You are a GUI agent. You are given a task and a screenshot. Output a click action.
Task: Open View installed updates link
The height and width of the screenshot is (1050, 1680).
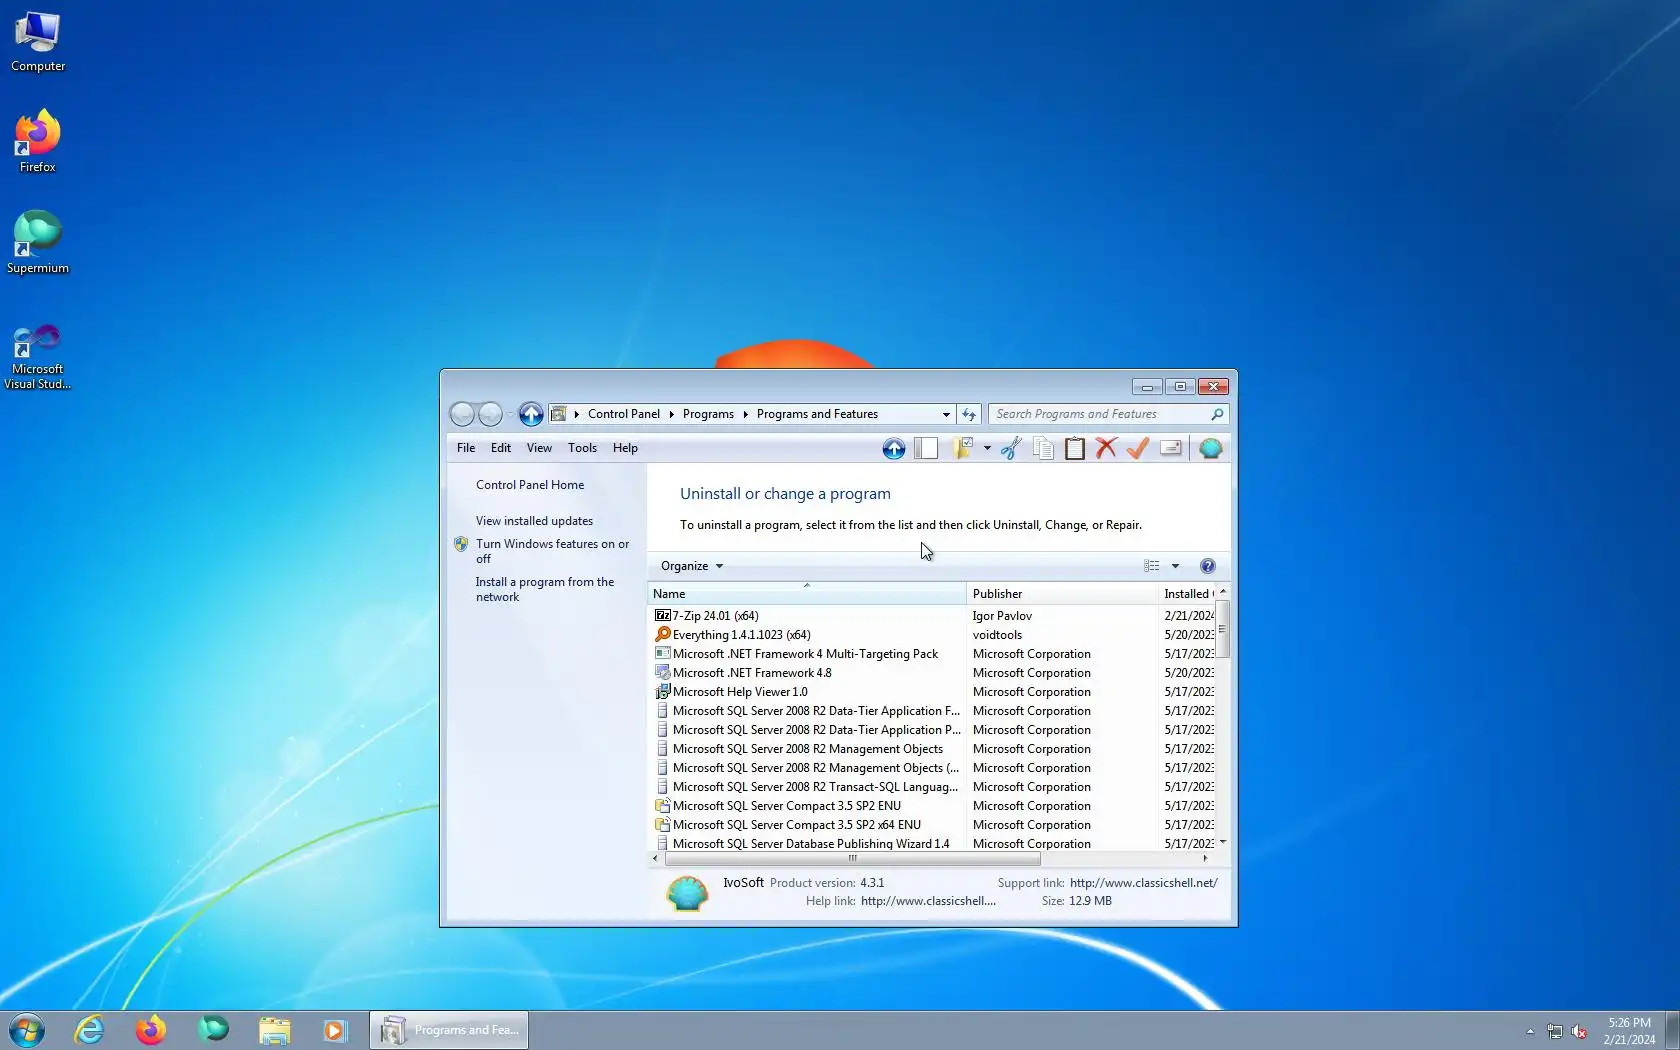534,521
